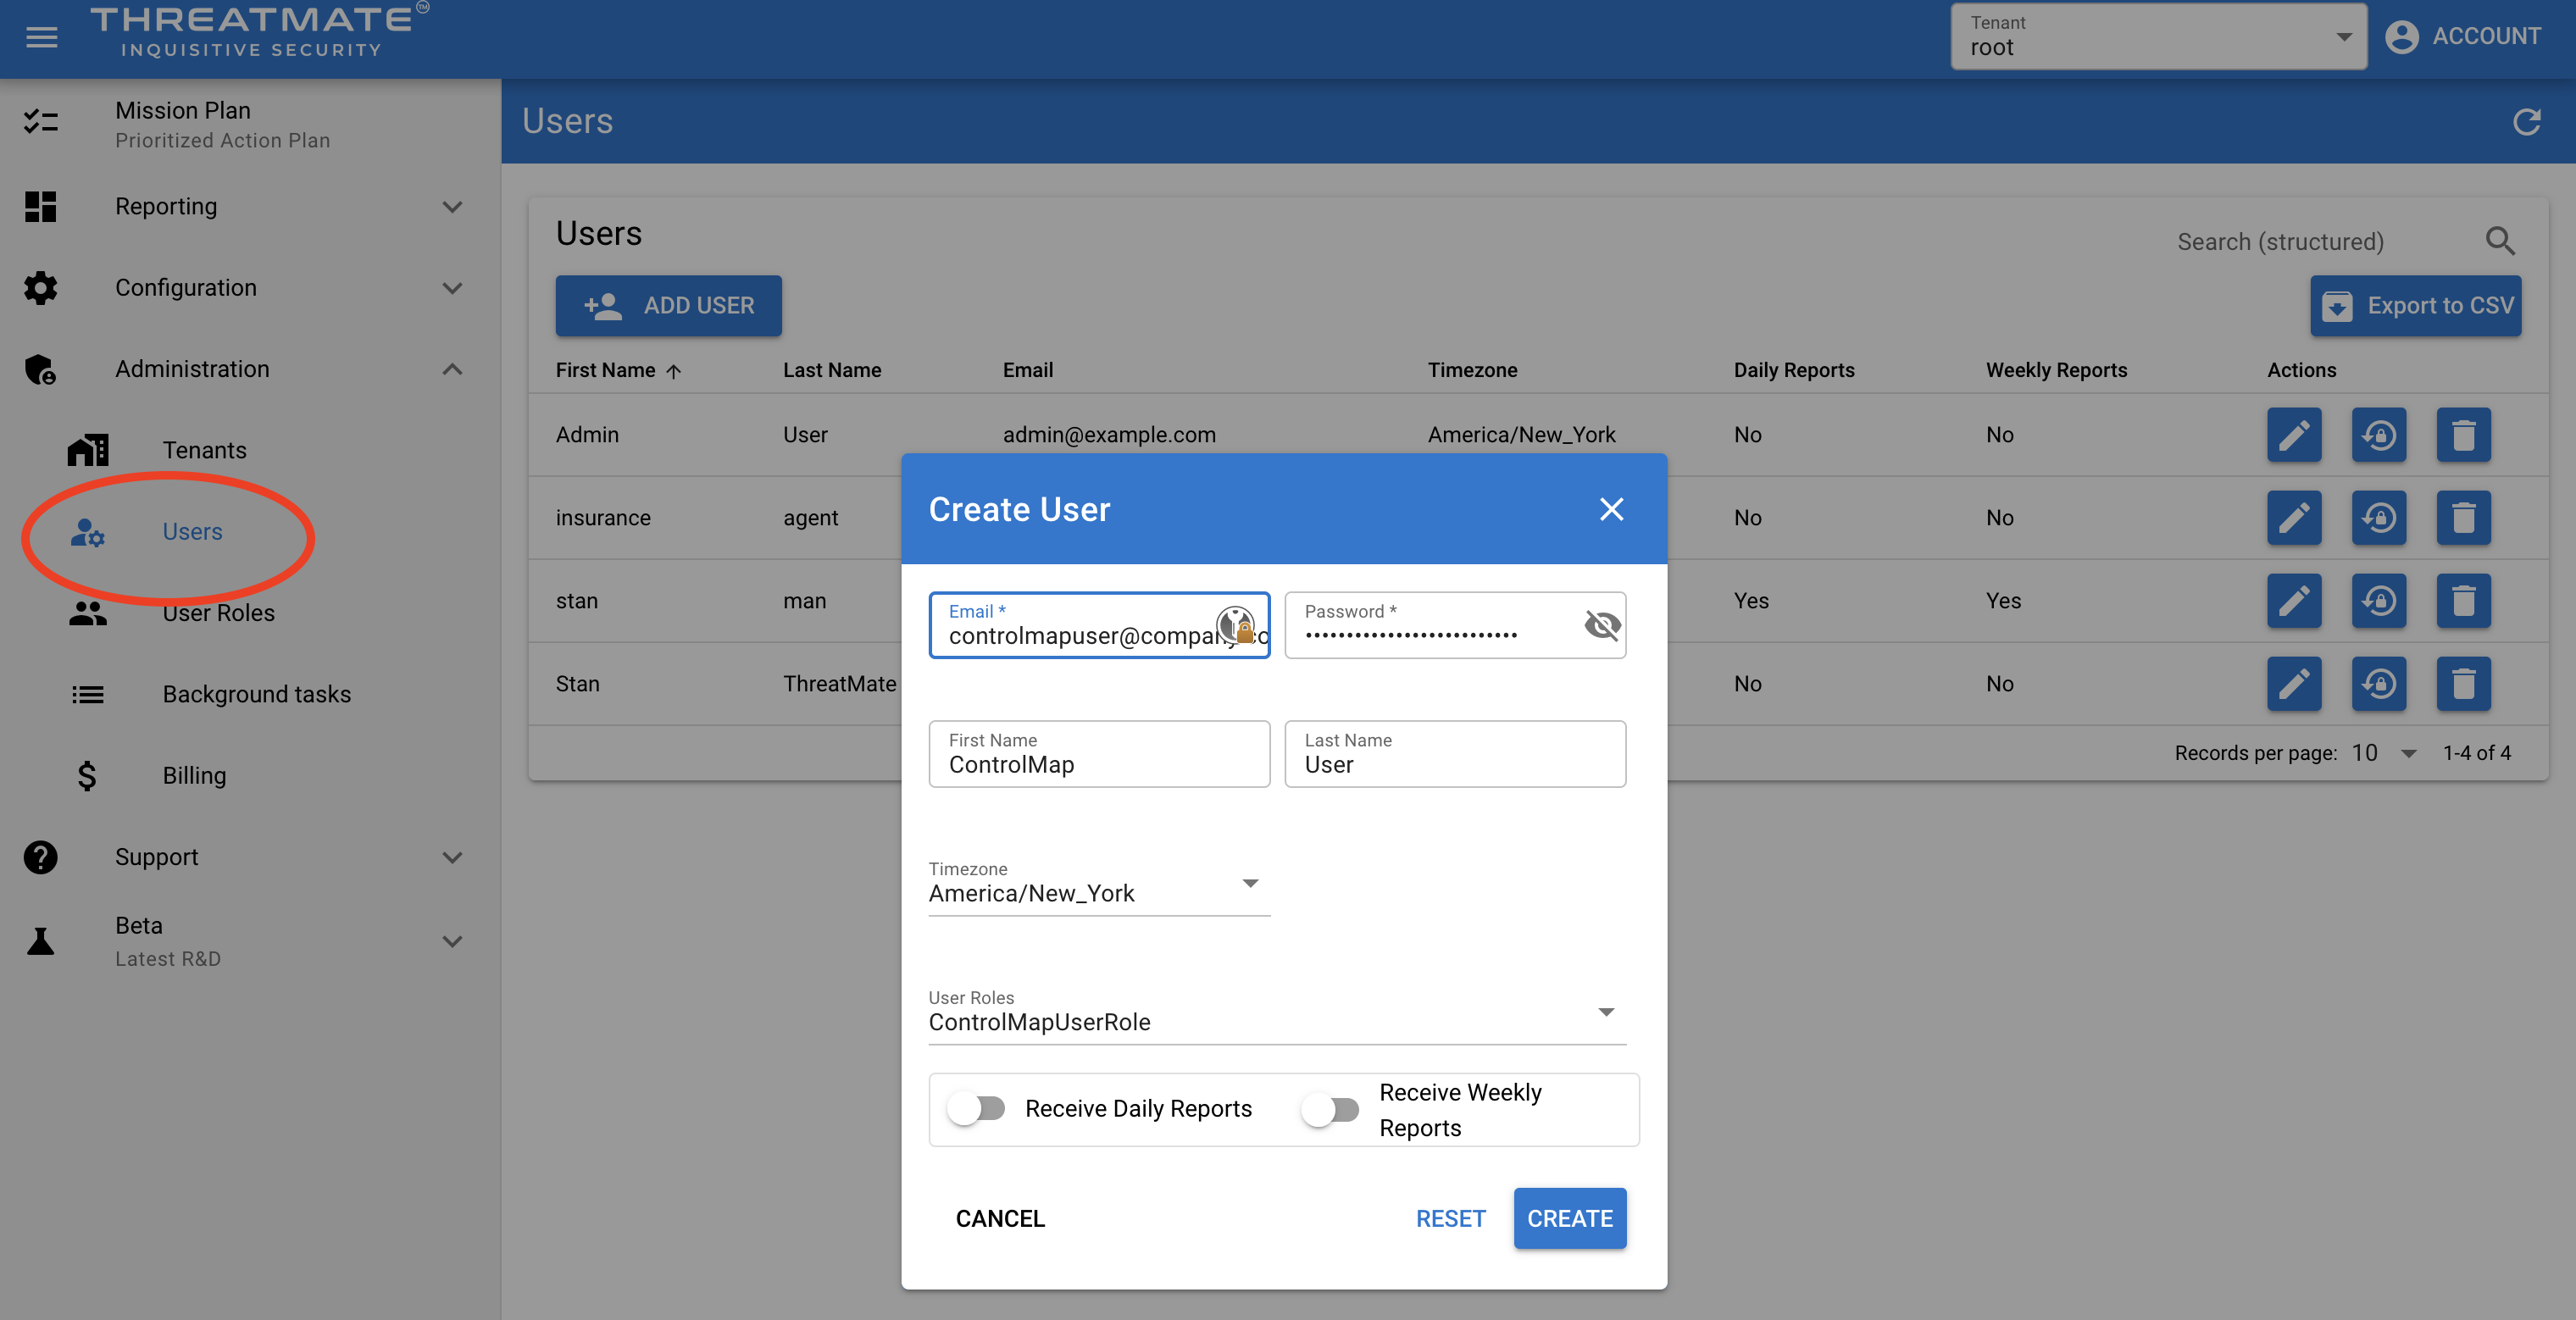The height and width of the screenshot is (1320, 2576).
Task: Click the Last Name column header
Action: point(832,370)
